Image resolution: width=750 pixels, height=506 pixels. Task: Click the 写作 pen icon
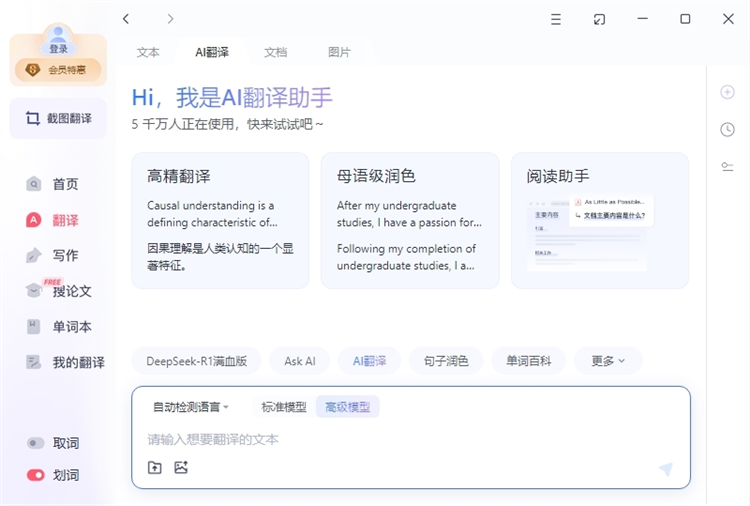point(33,255)
